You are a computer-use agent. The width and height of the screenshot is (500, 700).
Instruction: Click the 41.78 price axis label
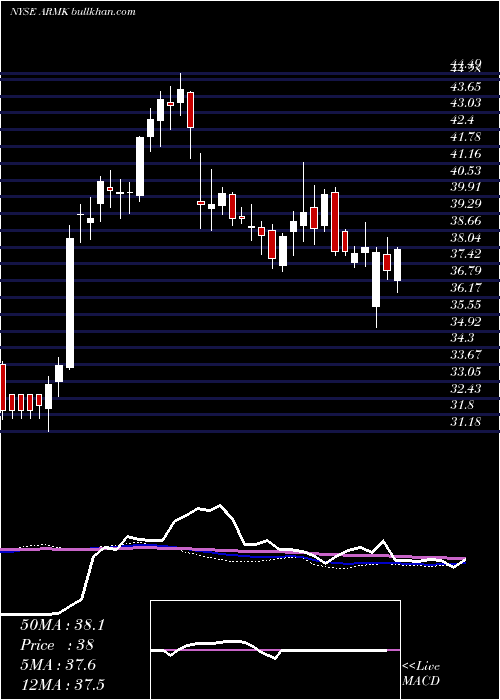pos(465,137)
